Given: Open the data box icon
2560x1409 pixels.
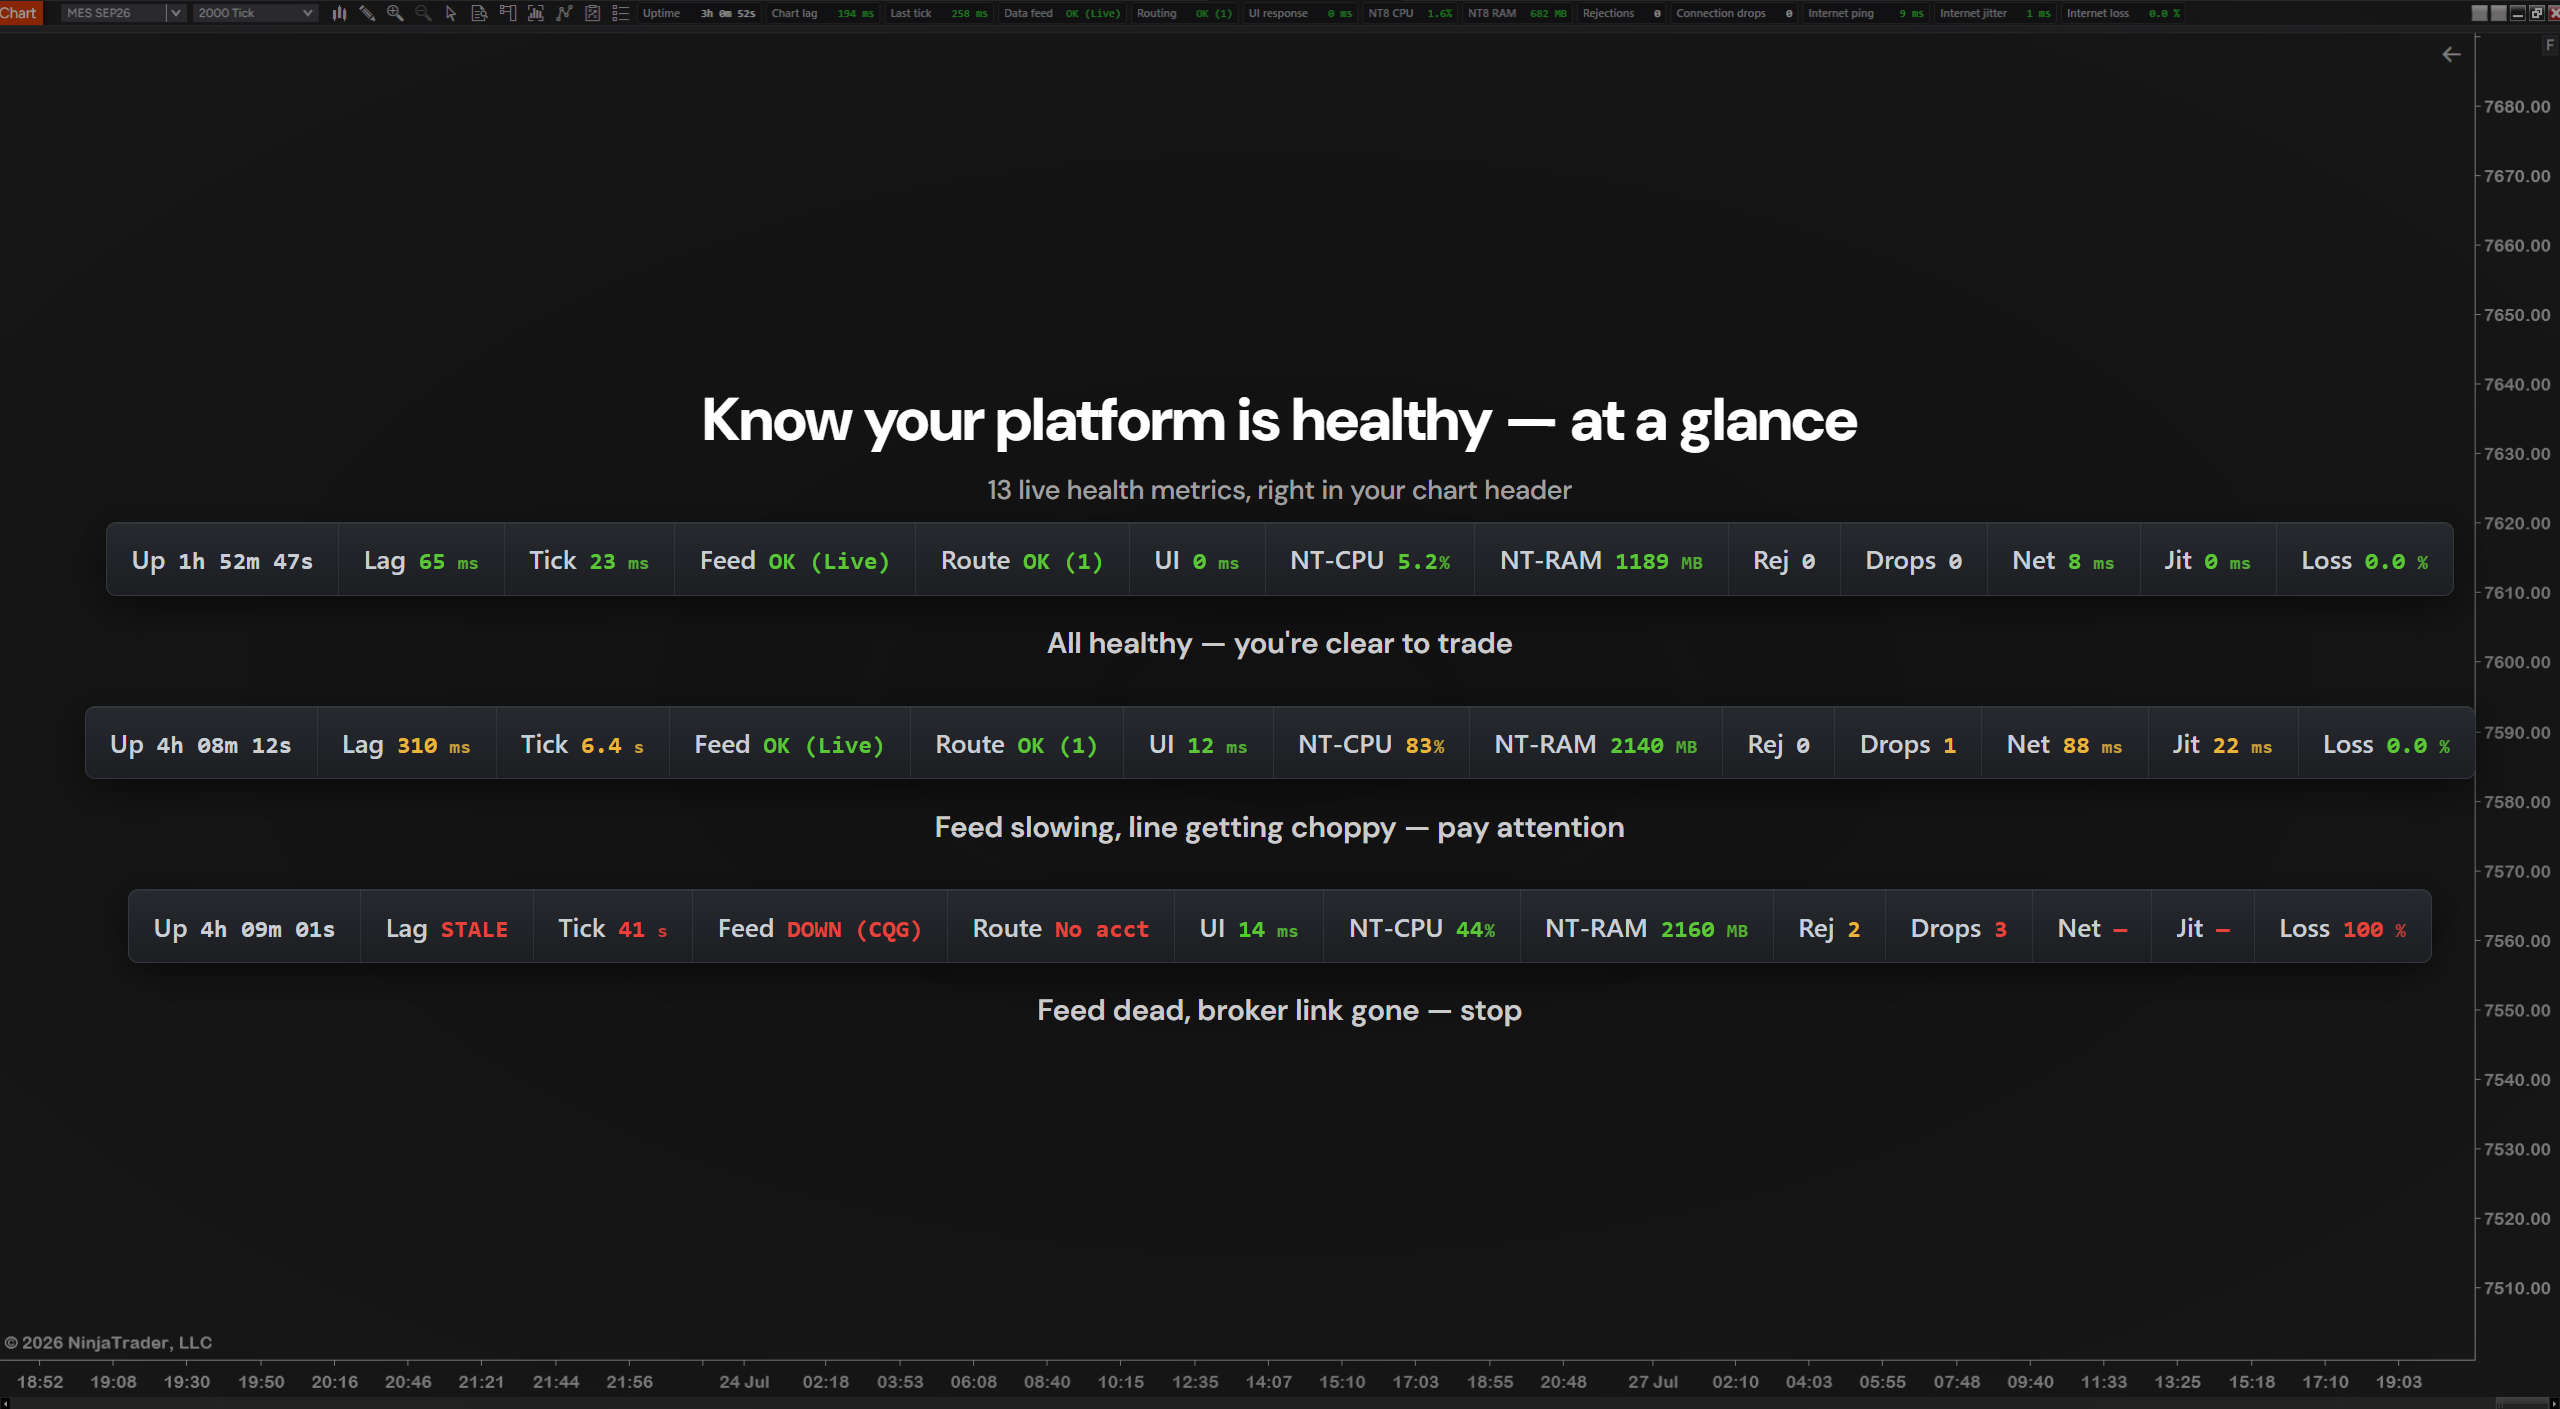Looking at the screenshot, I should point(479,13).
